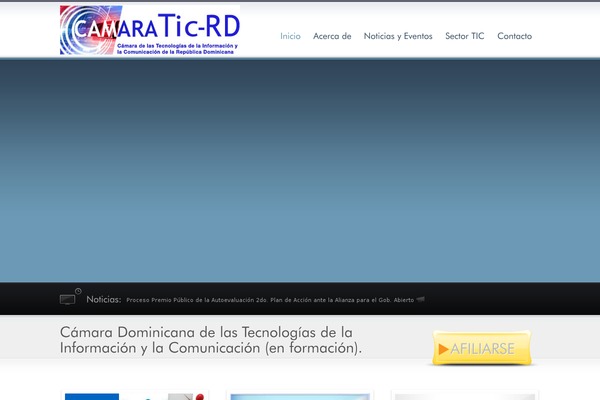Click the news monitor icon beside Noticias
The image size is (600, 400).
coord(70,297)
